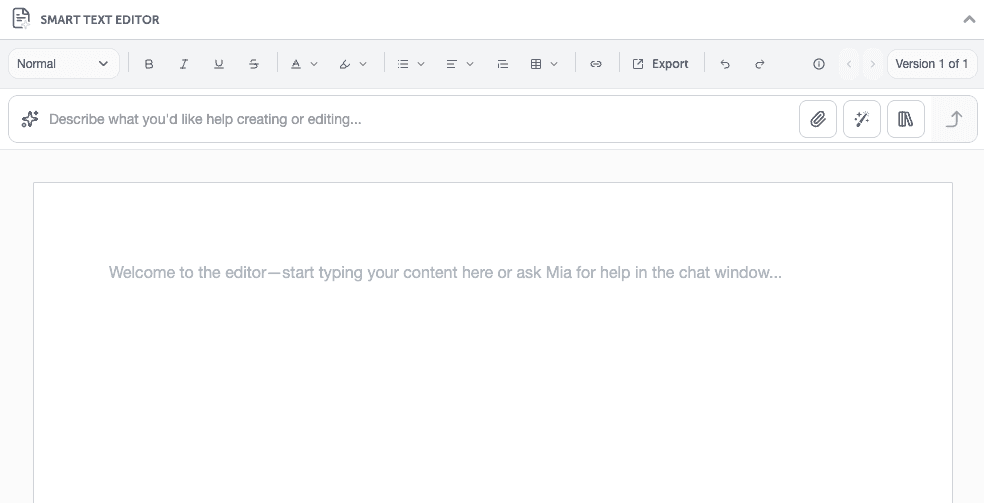The width and height of the screenshot is (984, 503).
Task: Submit the prompt with the arrow icon
Action: tap(954, 119)
